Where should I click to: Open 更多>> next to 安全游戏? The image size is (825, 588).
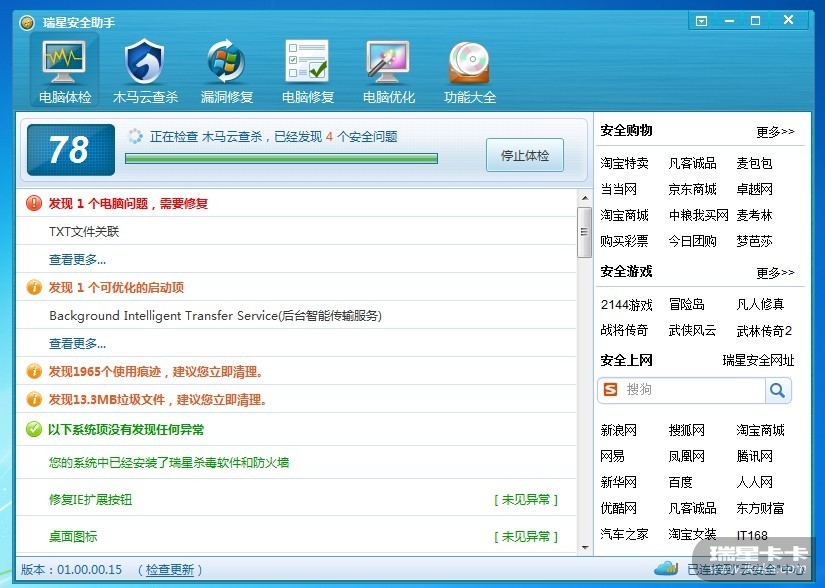click(x=775, y=272)
